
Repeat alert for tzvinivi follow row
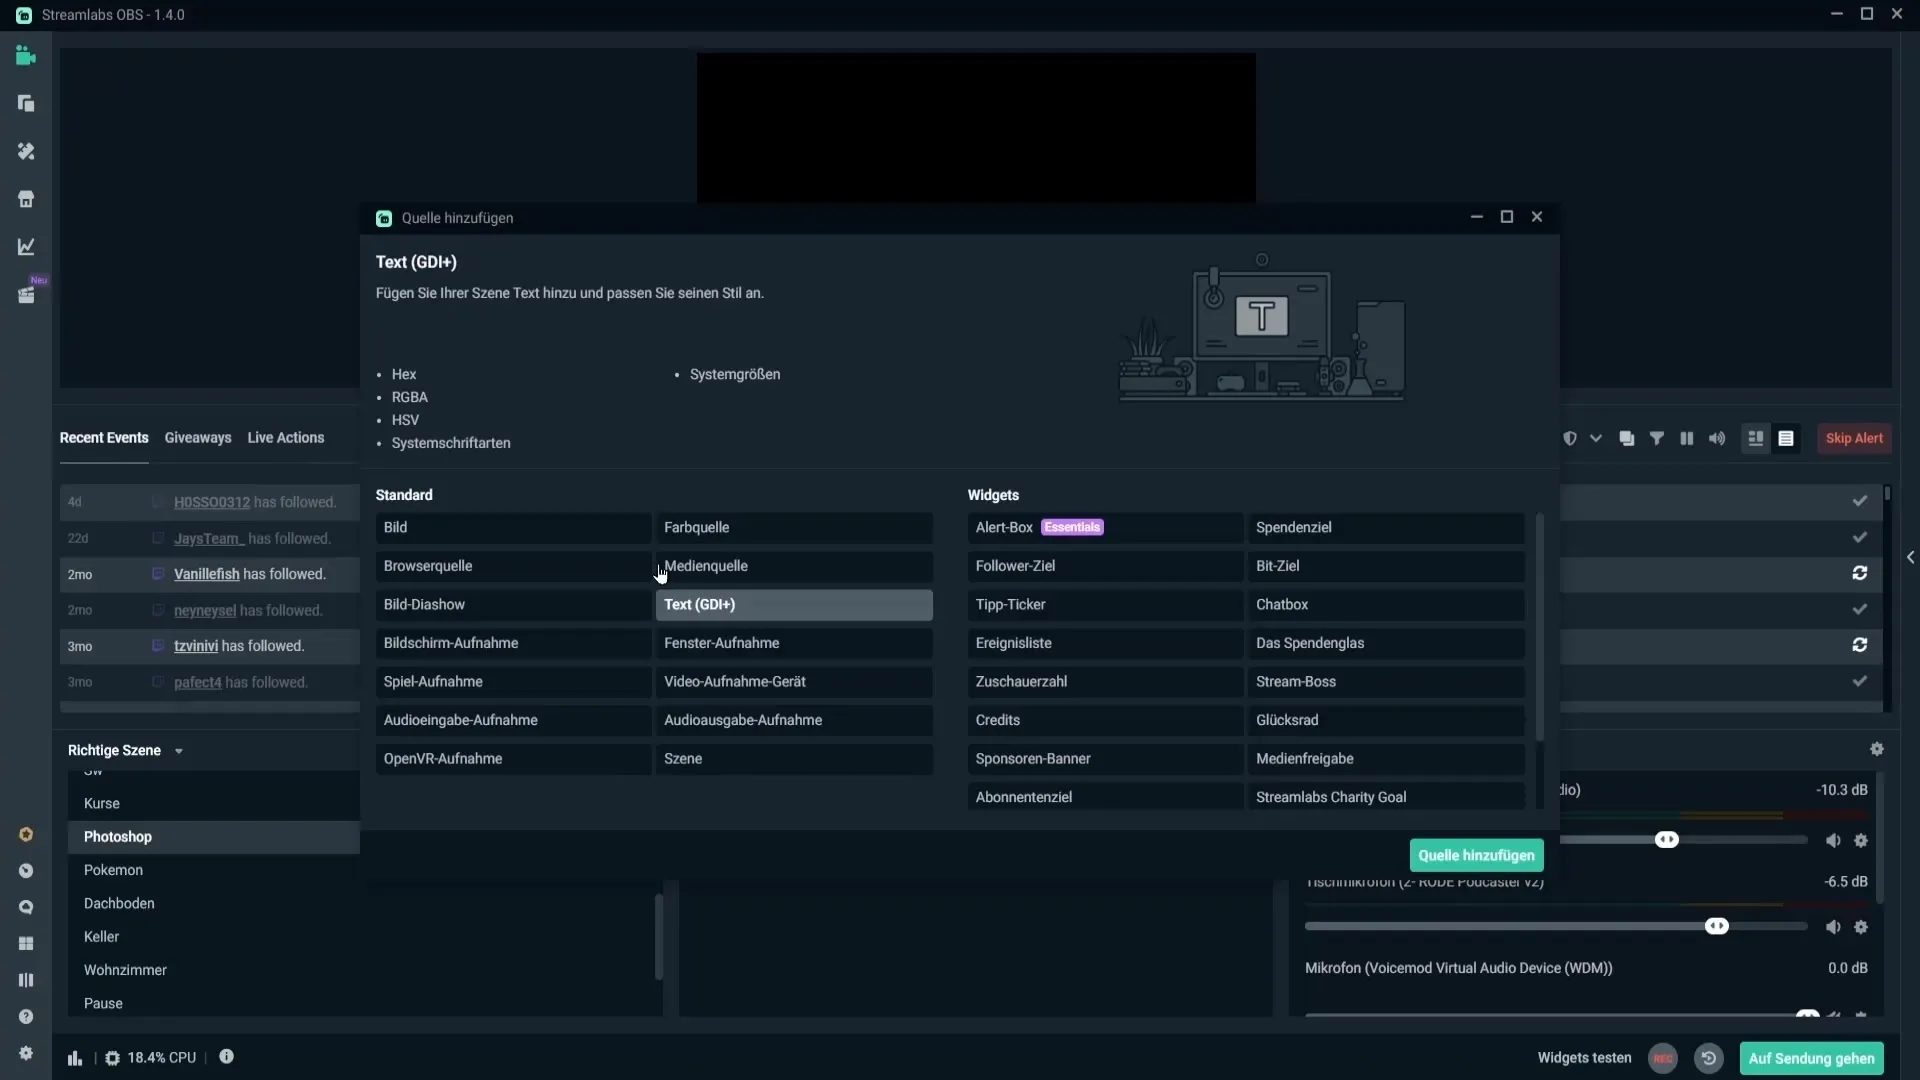[x=1860, y=645]
